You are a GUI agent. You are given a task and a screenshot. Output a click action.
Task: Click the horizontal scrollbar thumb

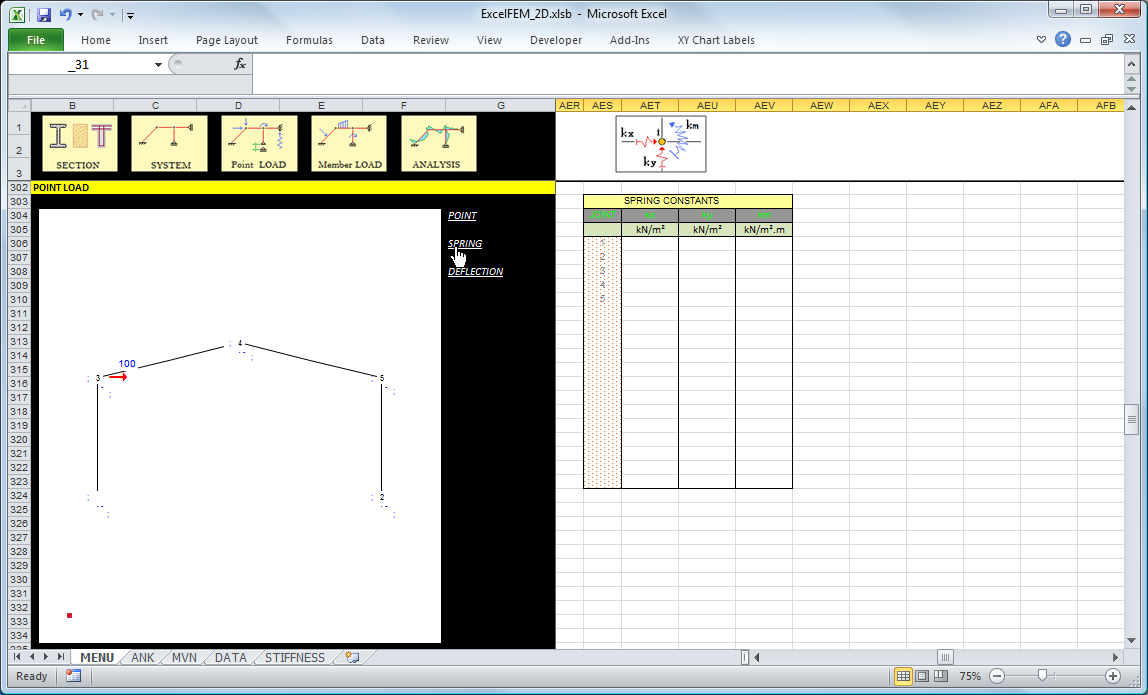(x=945, y=658)
